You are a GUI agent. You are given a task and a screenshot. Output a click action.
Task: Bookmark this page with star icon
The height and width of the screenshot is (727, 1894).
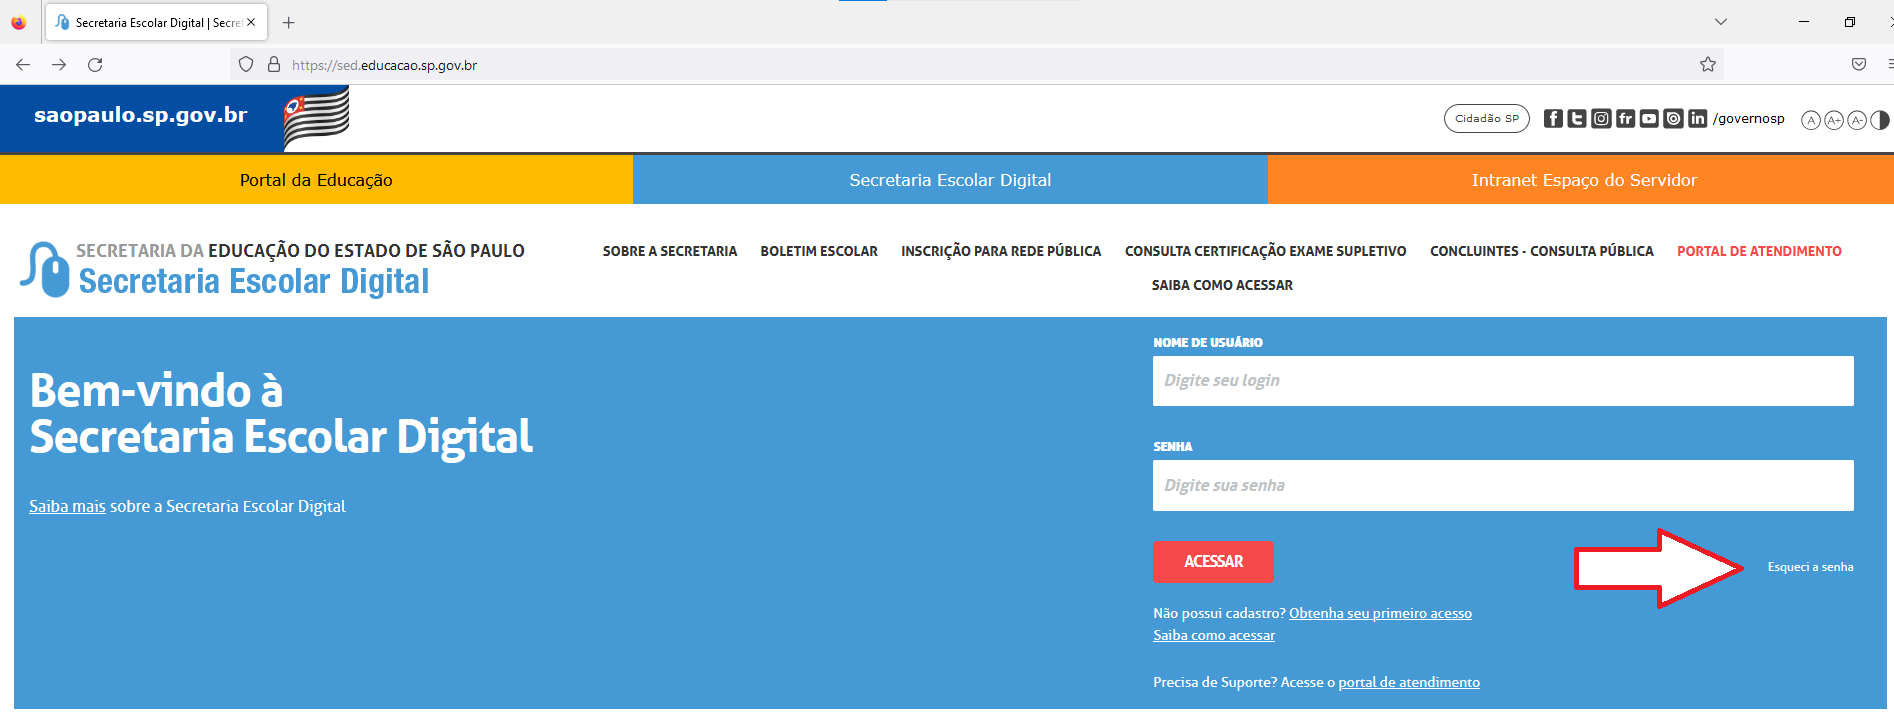(x=1708, y=65)
